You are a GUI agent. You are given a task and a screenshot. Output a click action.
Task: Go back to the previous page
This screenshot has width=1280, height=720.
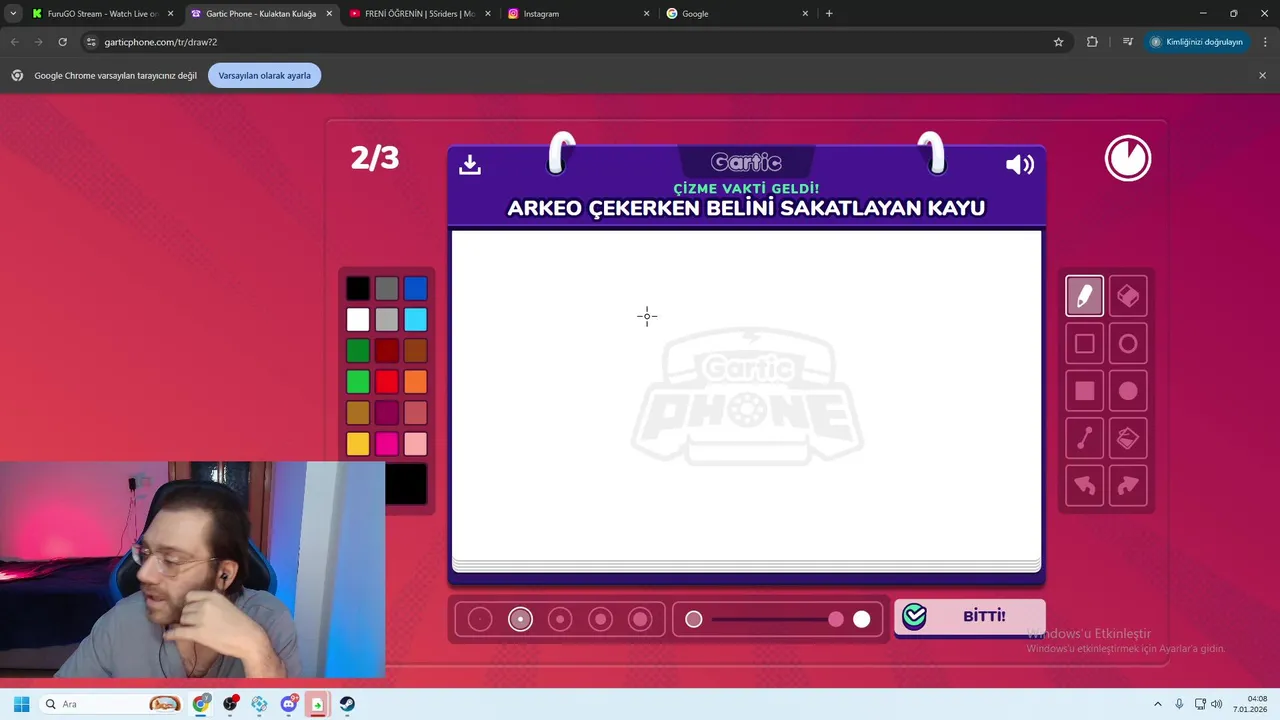(x=14, y=42)
